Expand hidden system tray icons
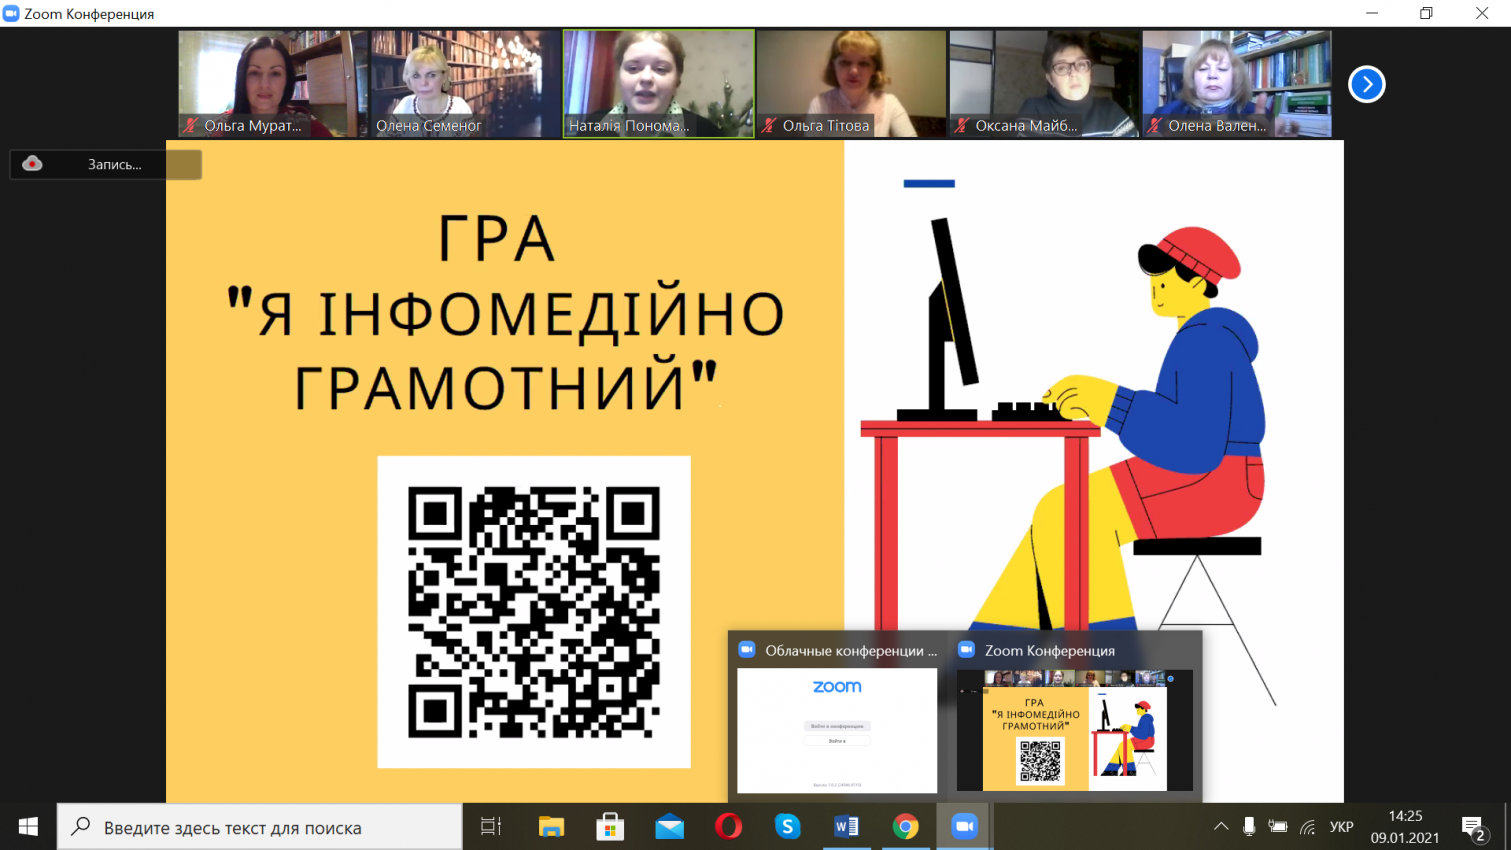This screenshot has width=1511, height=850. tap(1221, 827)
